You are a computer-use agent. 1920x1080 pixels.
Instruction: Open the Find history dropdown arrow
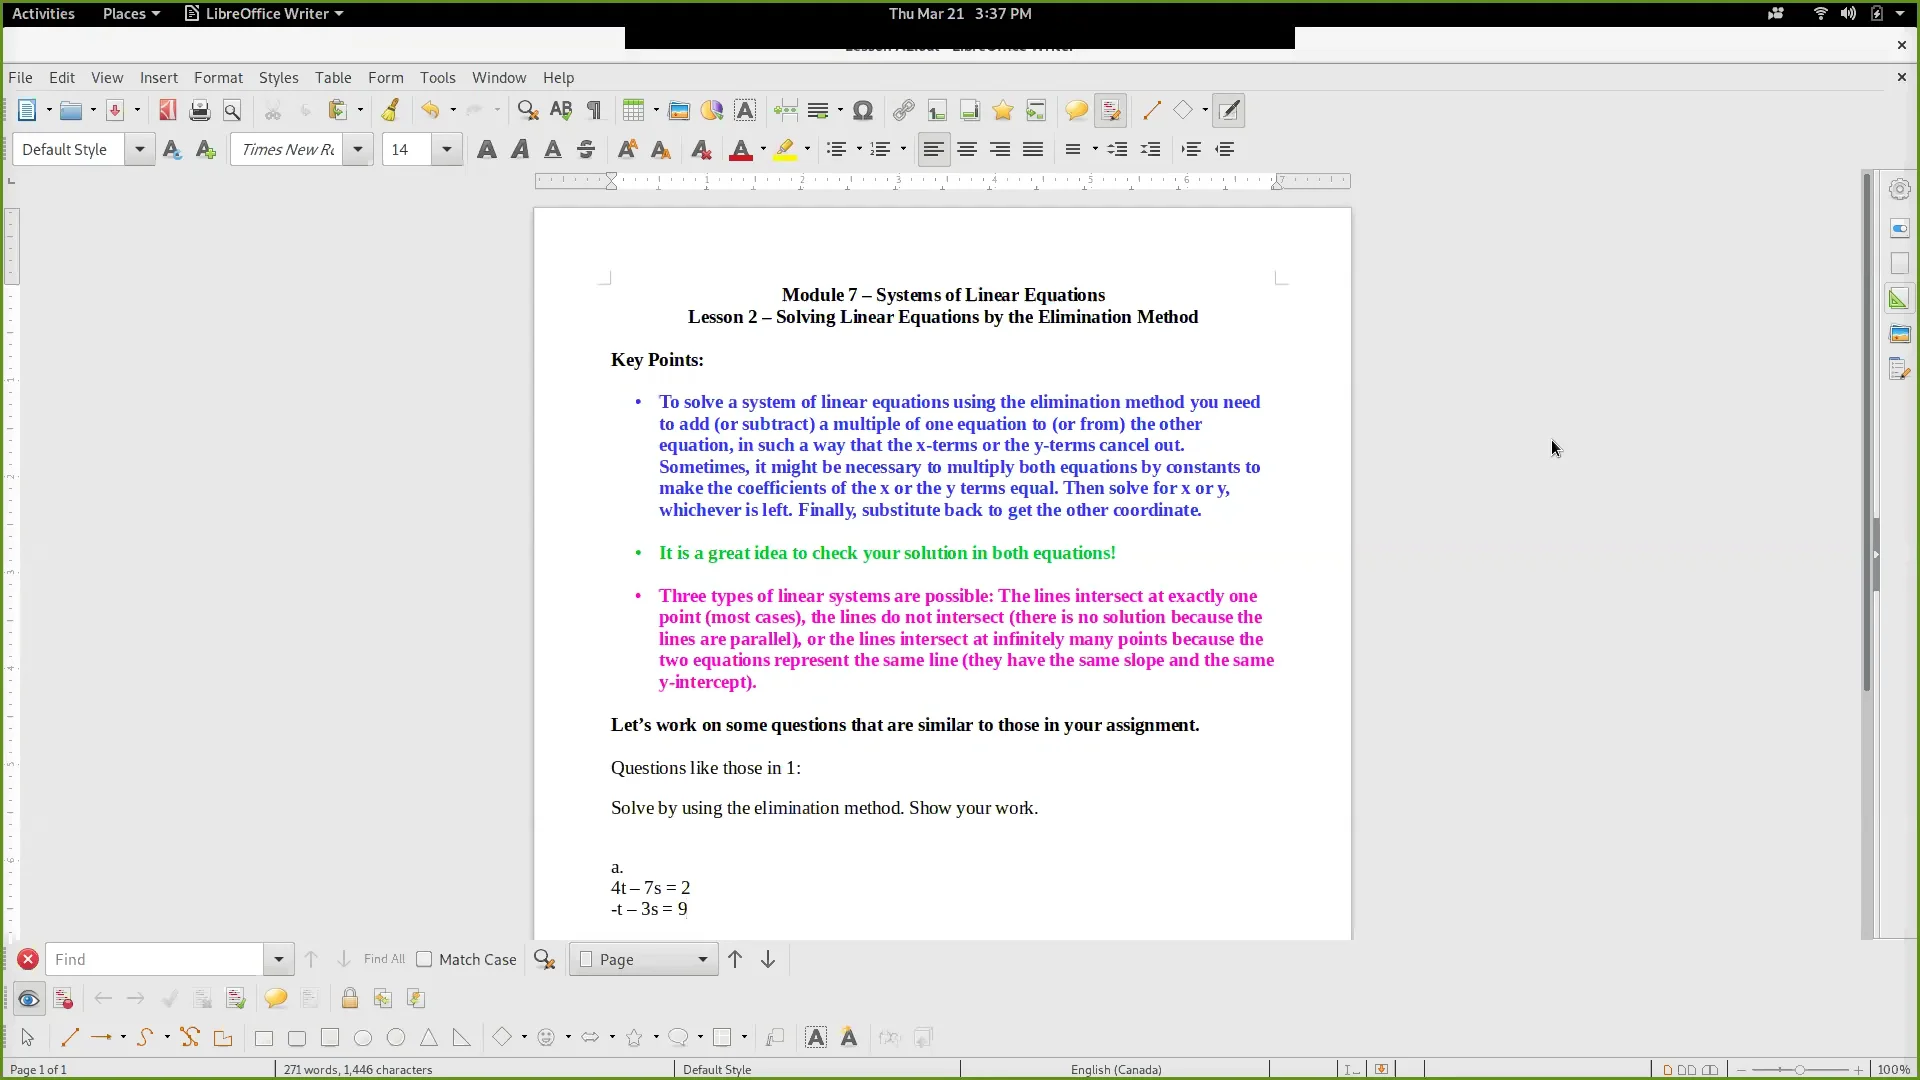tap(279, 959)
